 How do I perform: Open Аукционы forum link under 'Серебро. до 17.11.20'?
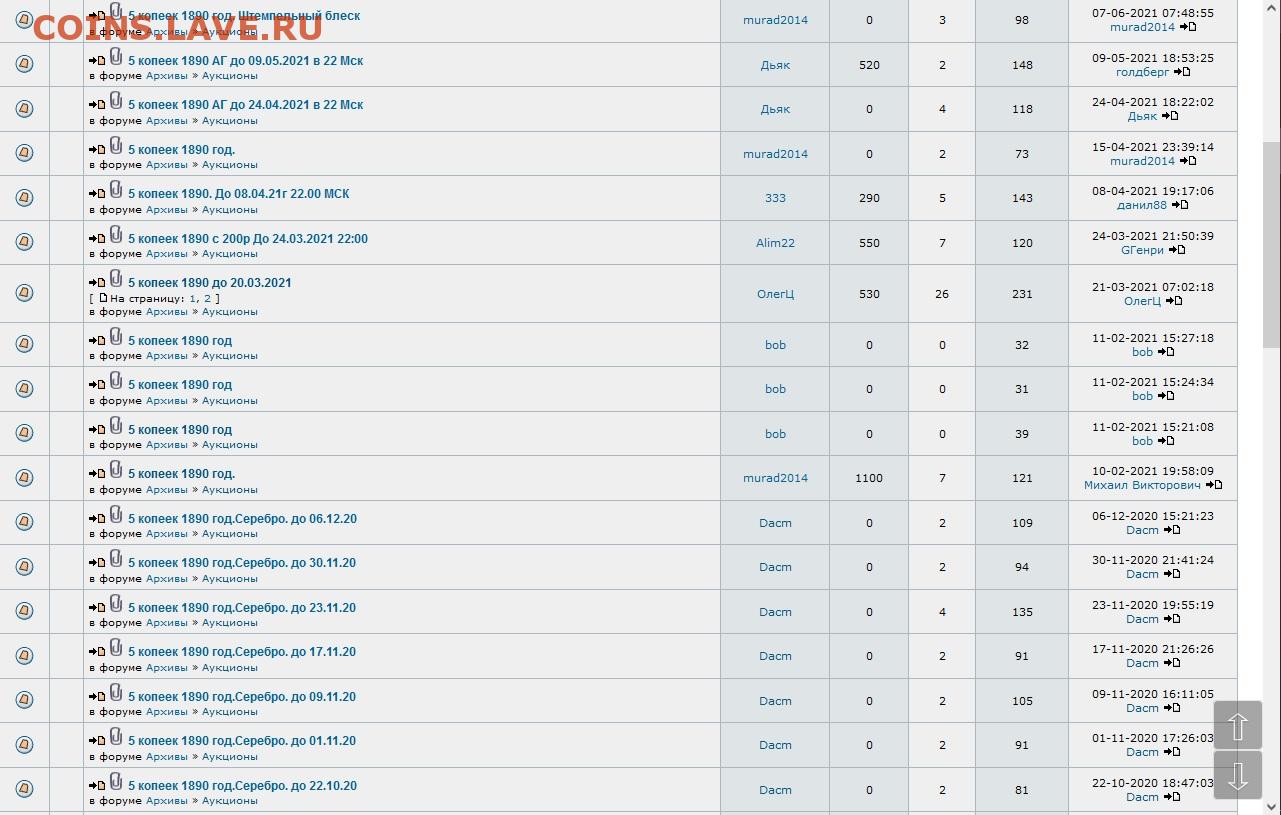point(230,667)
